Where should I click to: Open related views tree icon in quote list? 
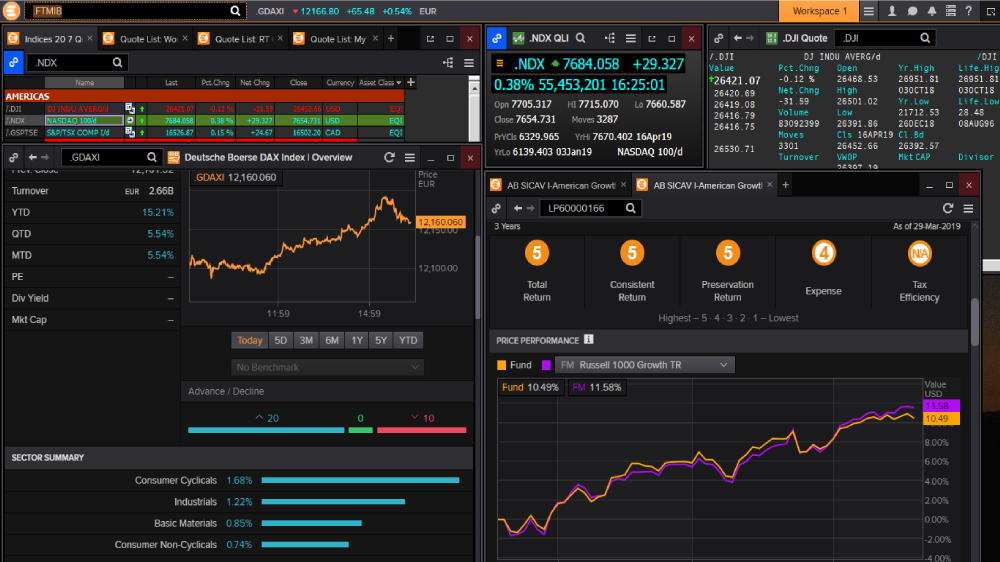click(x=448, y=63)
